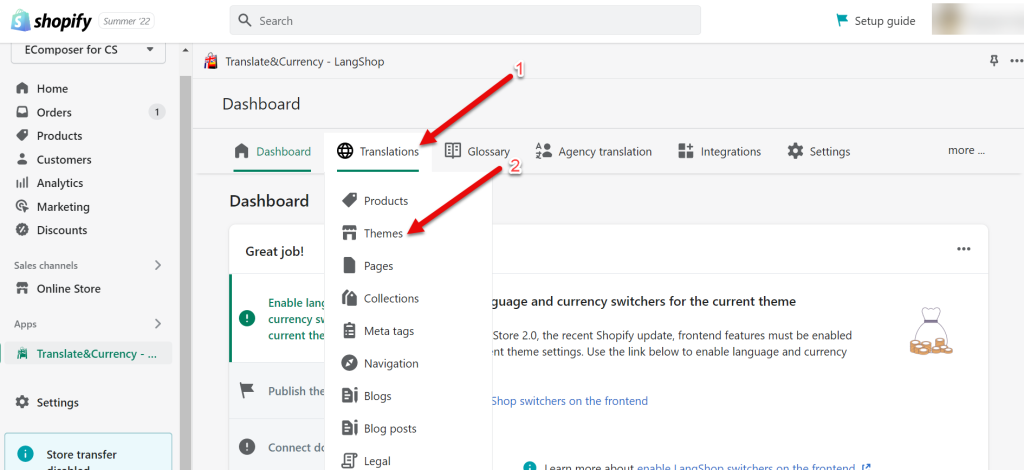This screenshot has height=470, width=1024.
Task: Click the sidebar scroll up arrow
Action: point(185,50)
